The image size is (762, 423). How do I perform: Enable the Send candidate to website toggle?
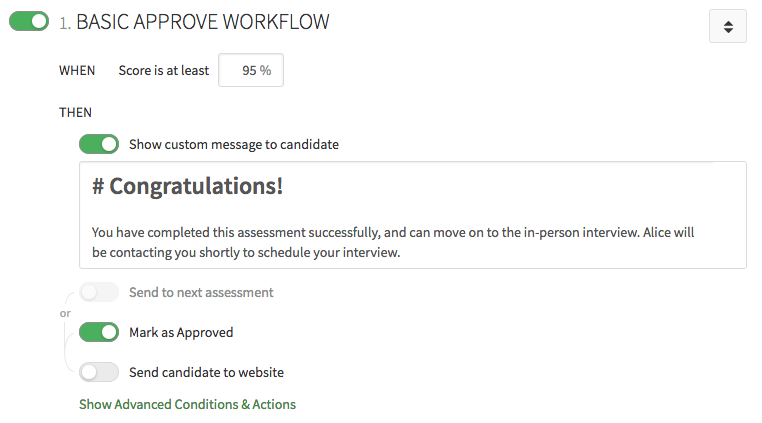pyautogui.click(x=99, y=372)
